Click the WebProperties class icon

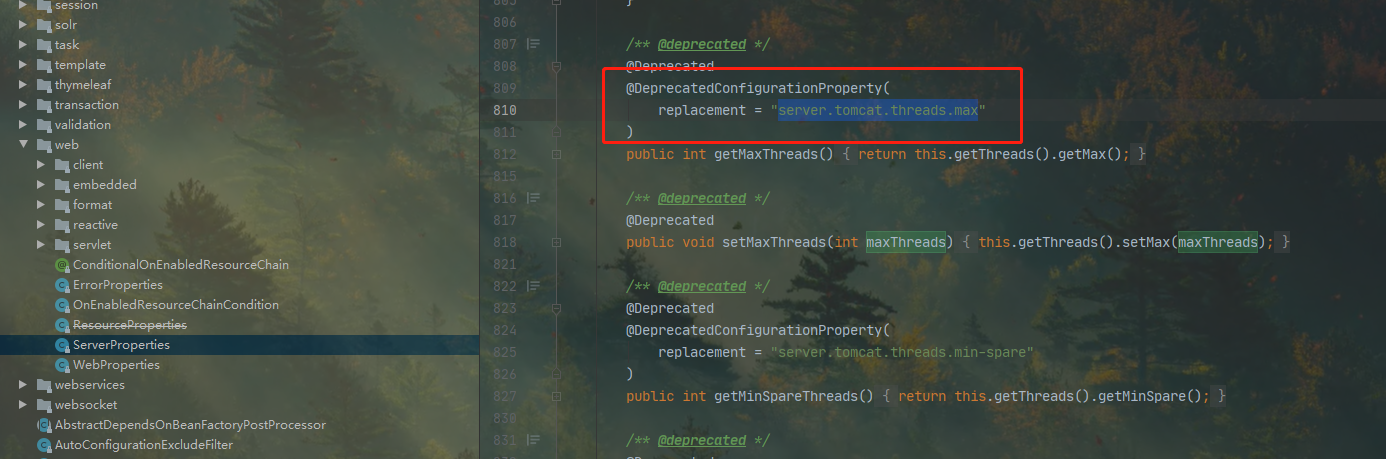(63, 365)
